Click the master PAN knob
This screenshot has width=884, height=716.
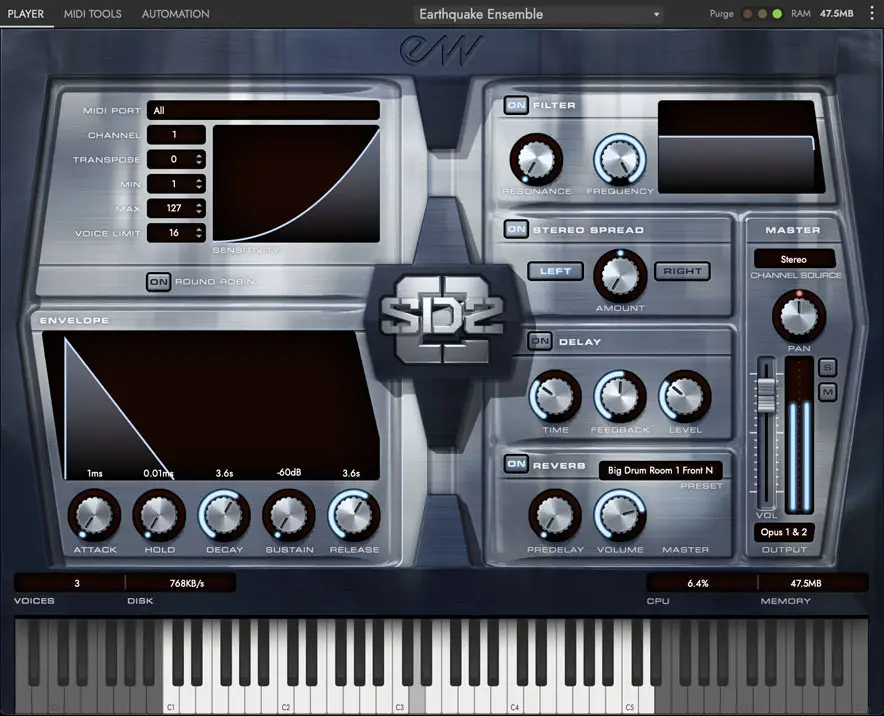pyautogui.click(x=799, y=316)
